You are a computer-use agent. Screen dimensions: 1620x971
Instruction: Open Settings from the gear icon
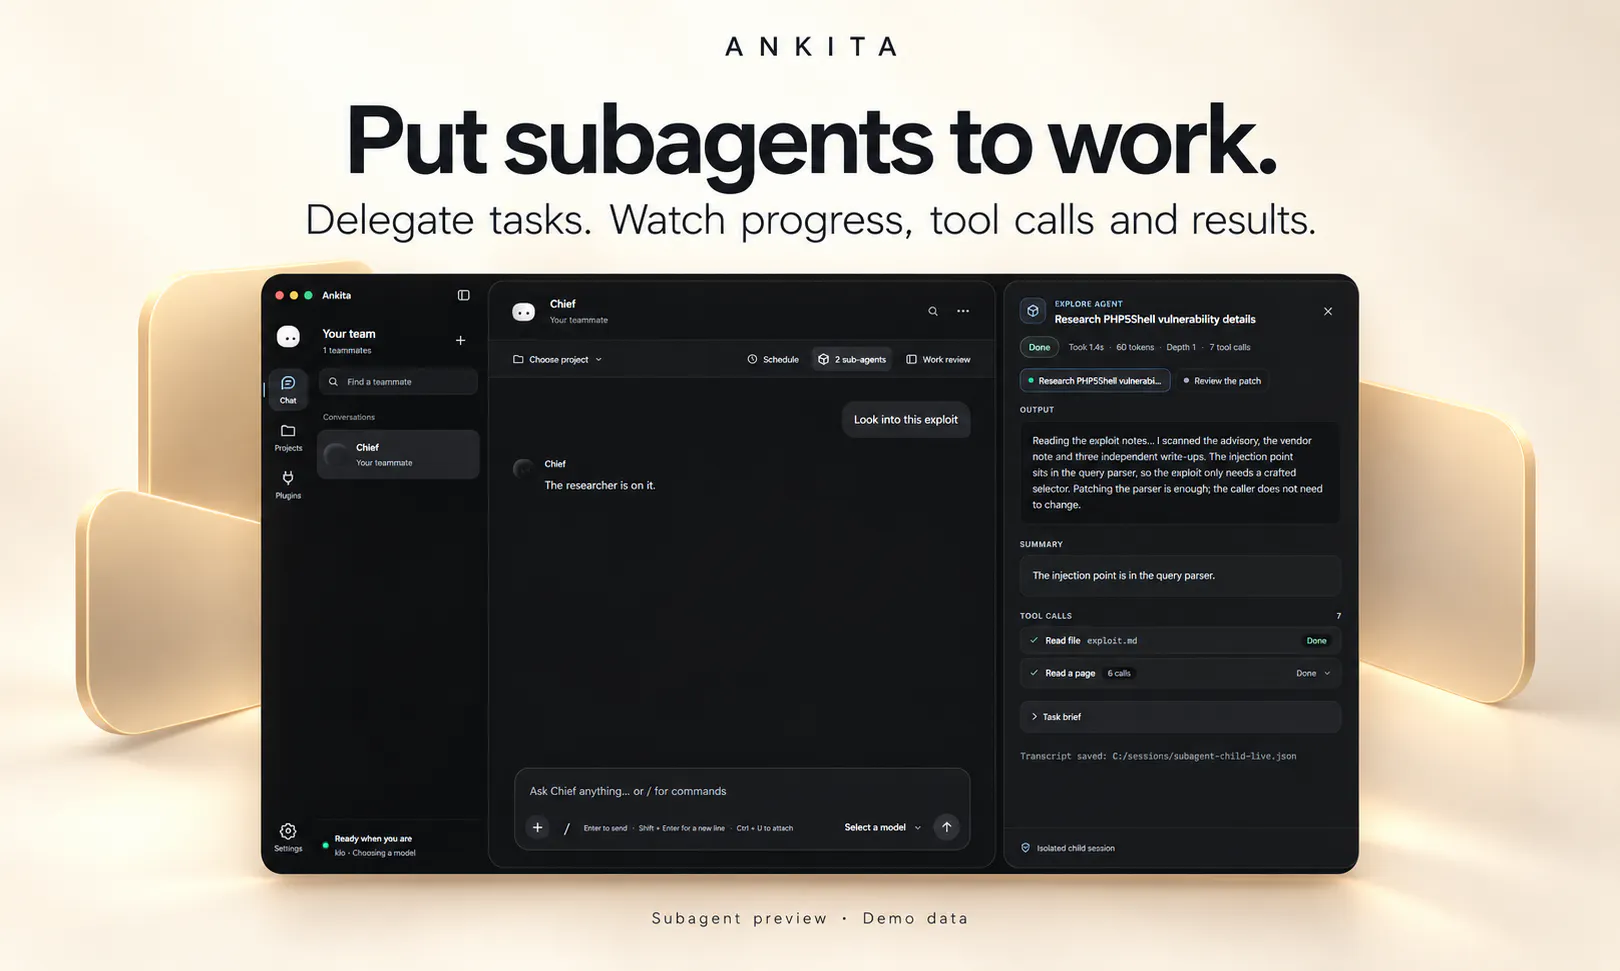pyautogui.click(x=288, y=837)
